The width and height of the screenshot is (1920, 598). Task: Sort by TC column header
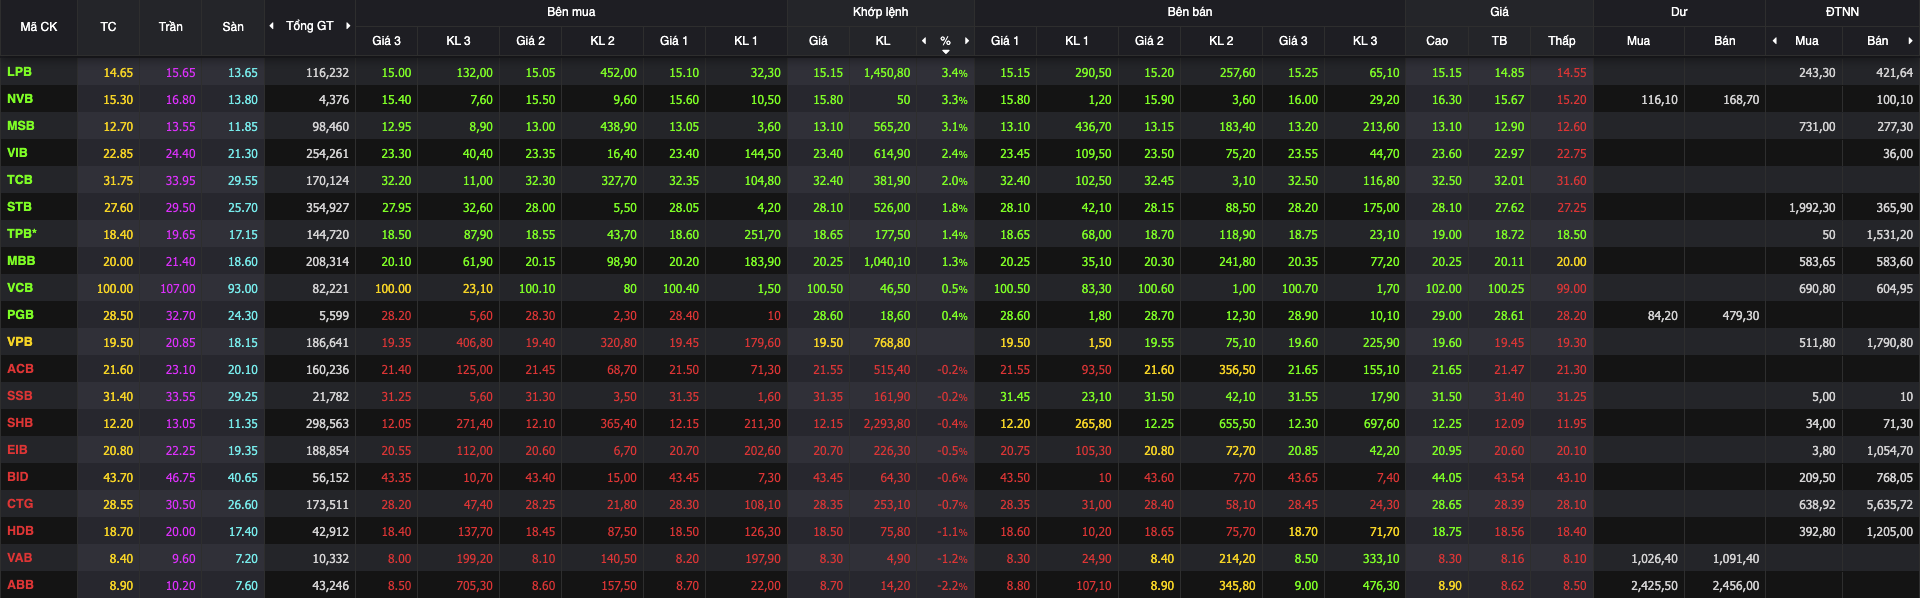[x=108, y=27]
